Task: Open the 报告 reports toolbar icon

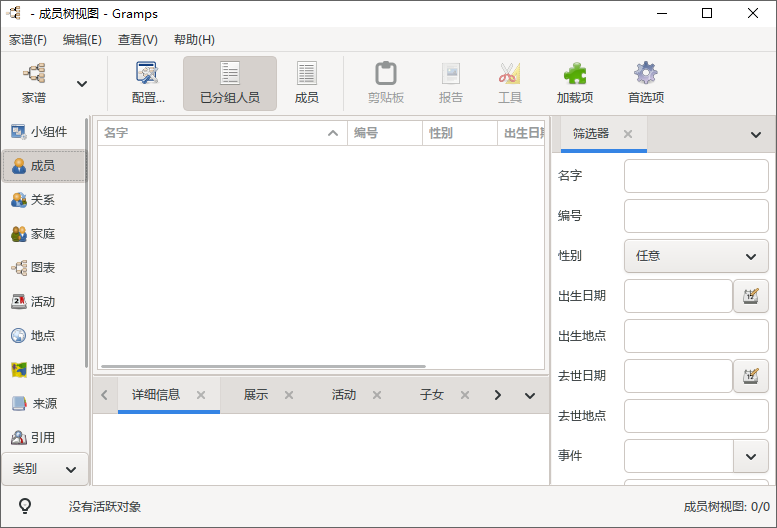Action: (x=450, y=83)
